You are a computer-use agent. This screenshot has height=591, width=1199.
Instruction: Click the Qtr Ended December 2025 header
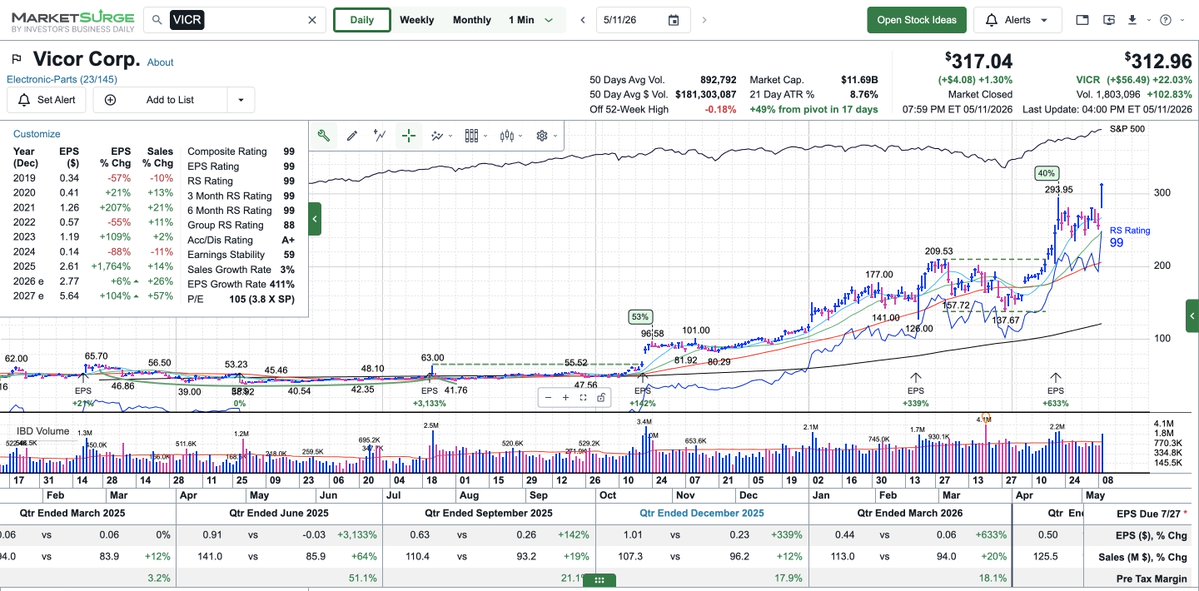click(x=702, y=513)
